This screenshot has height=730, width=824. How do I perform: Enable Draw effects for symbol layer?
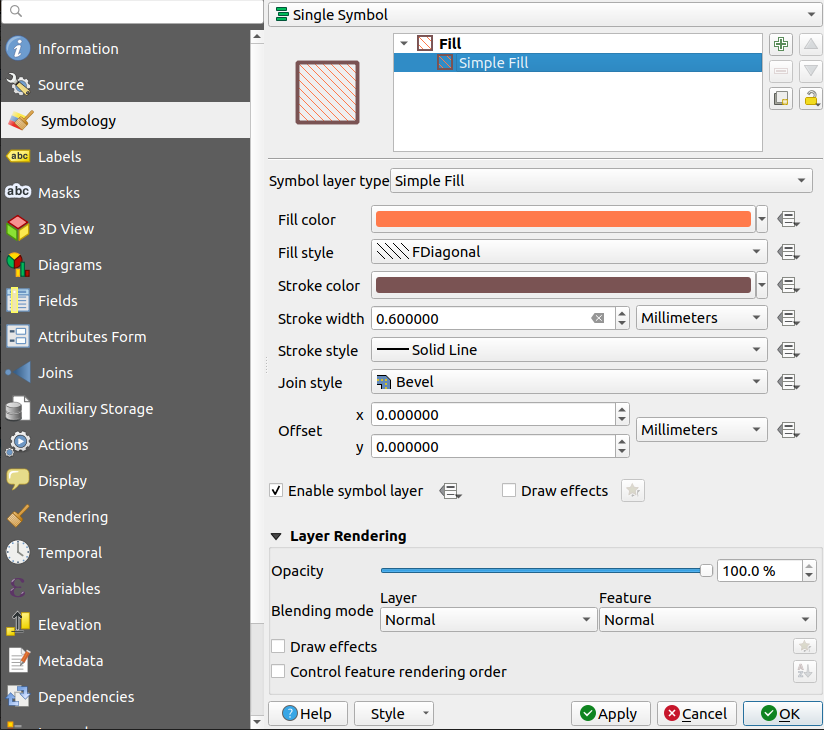pos(509,490)
